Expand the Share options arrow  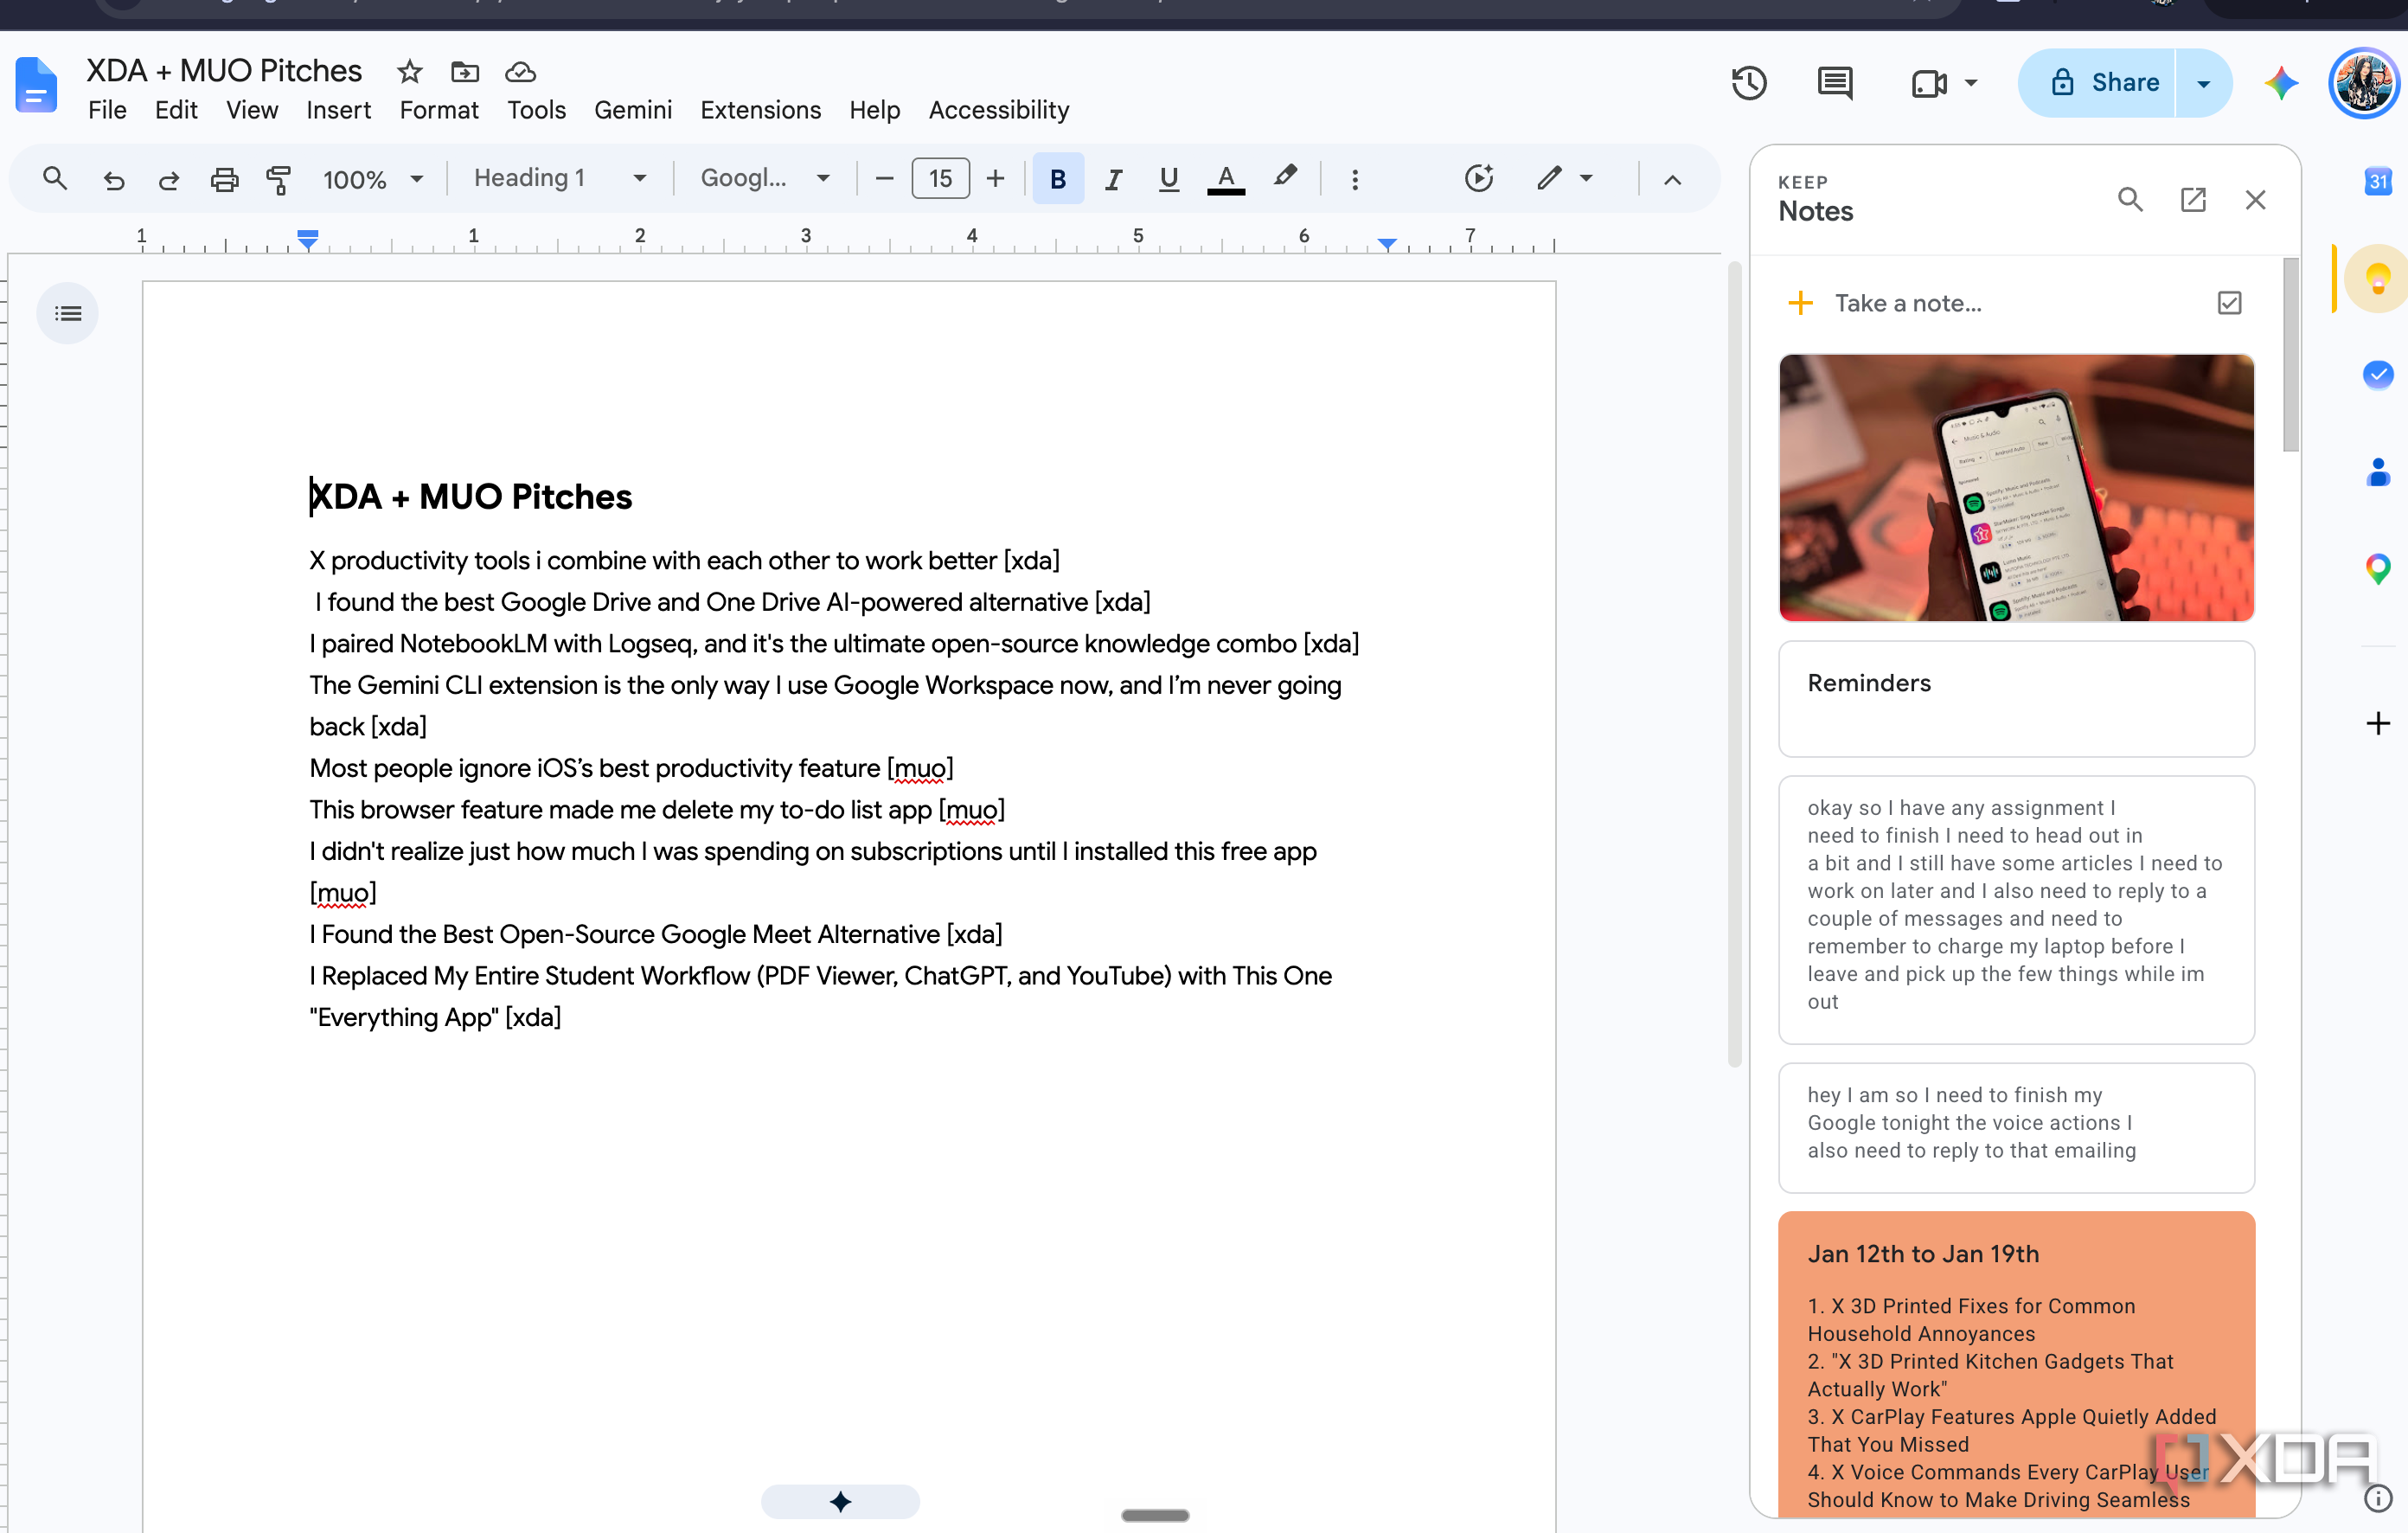(x=2203, y=83)
